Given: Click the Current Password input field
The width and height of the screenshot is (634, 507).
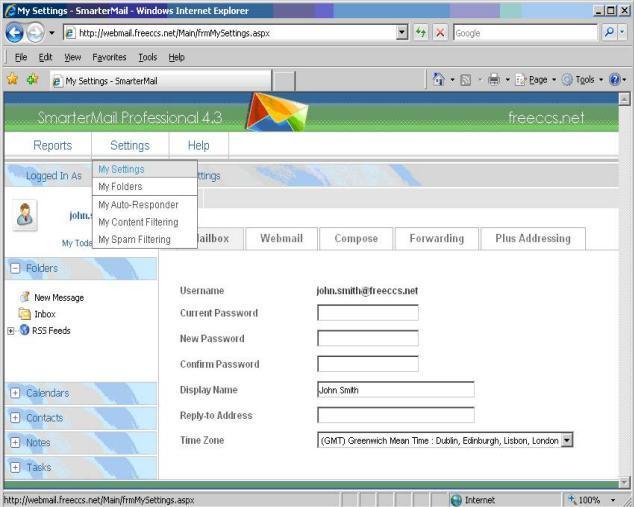Looking at the screenshot, I should [x=368, y=313].
